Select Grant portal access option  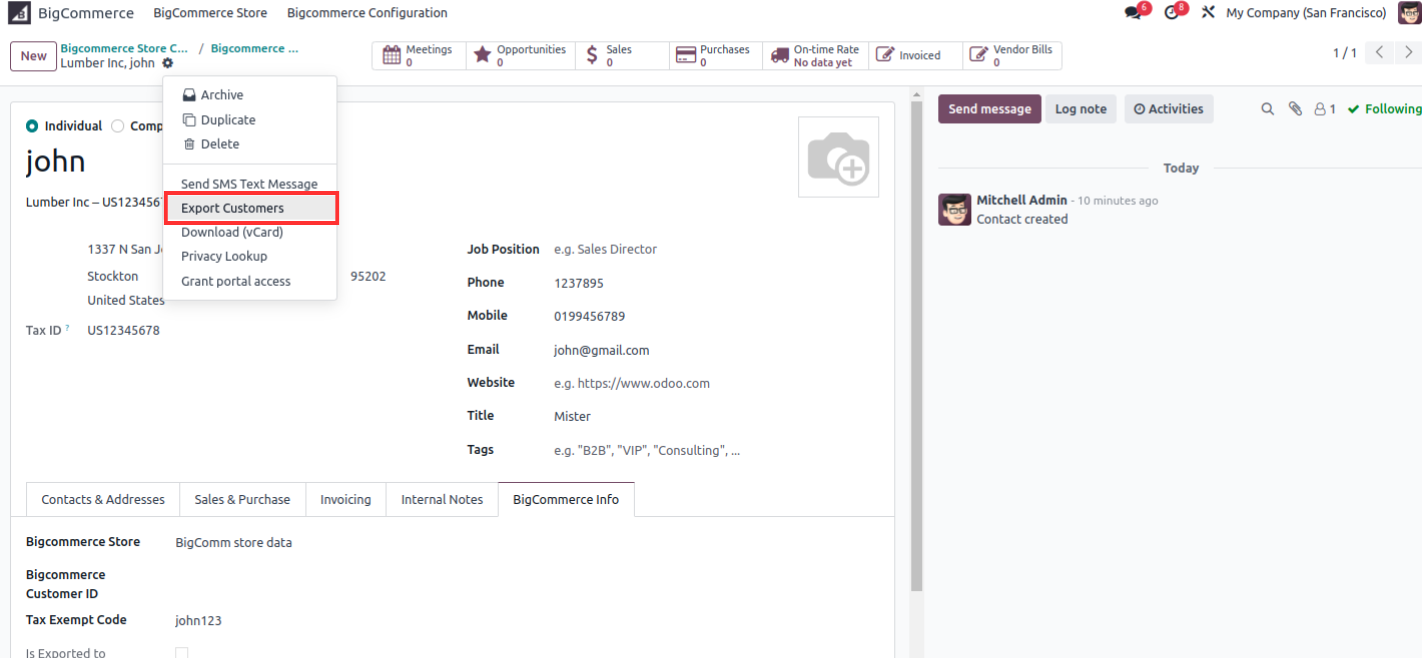pos(250,281)
